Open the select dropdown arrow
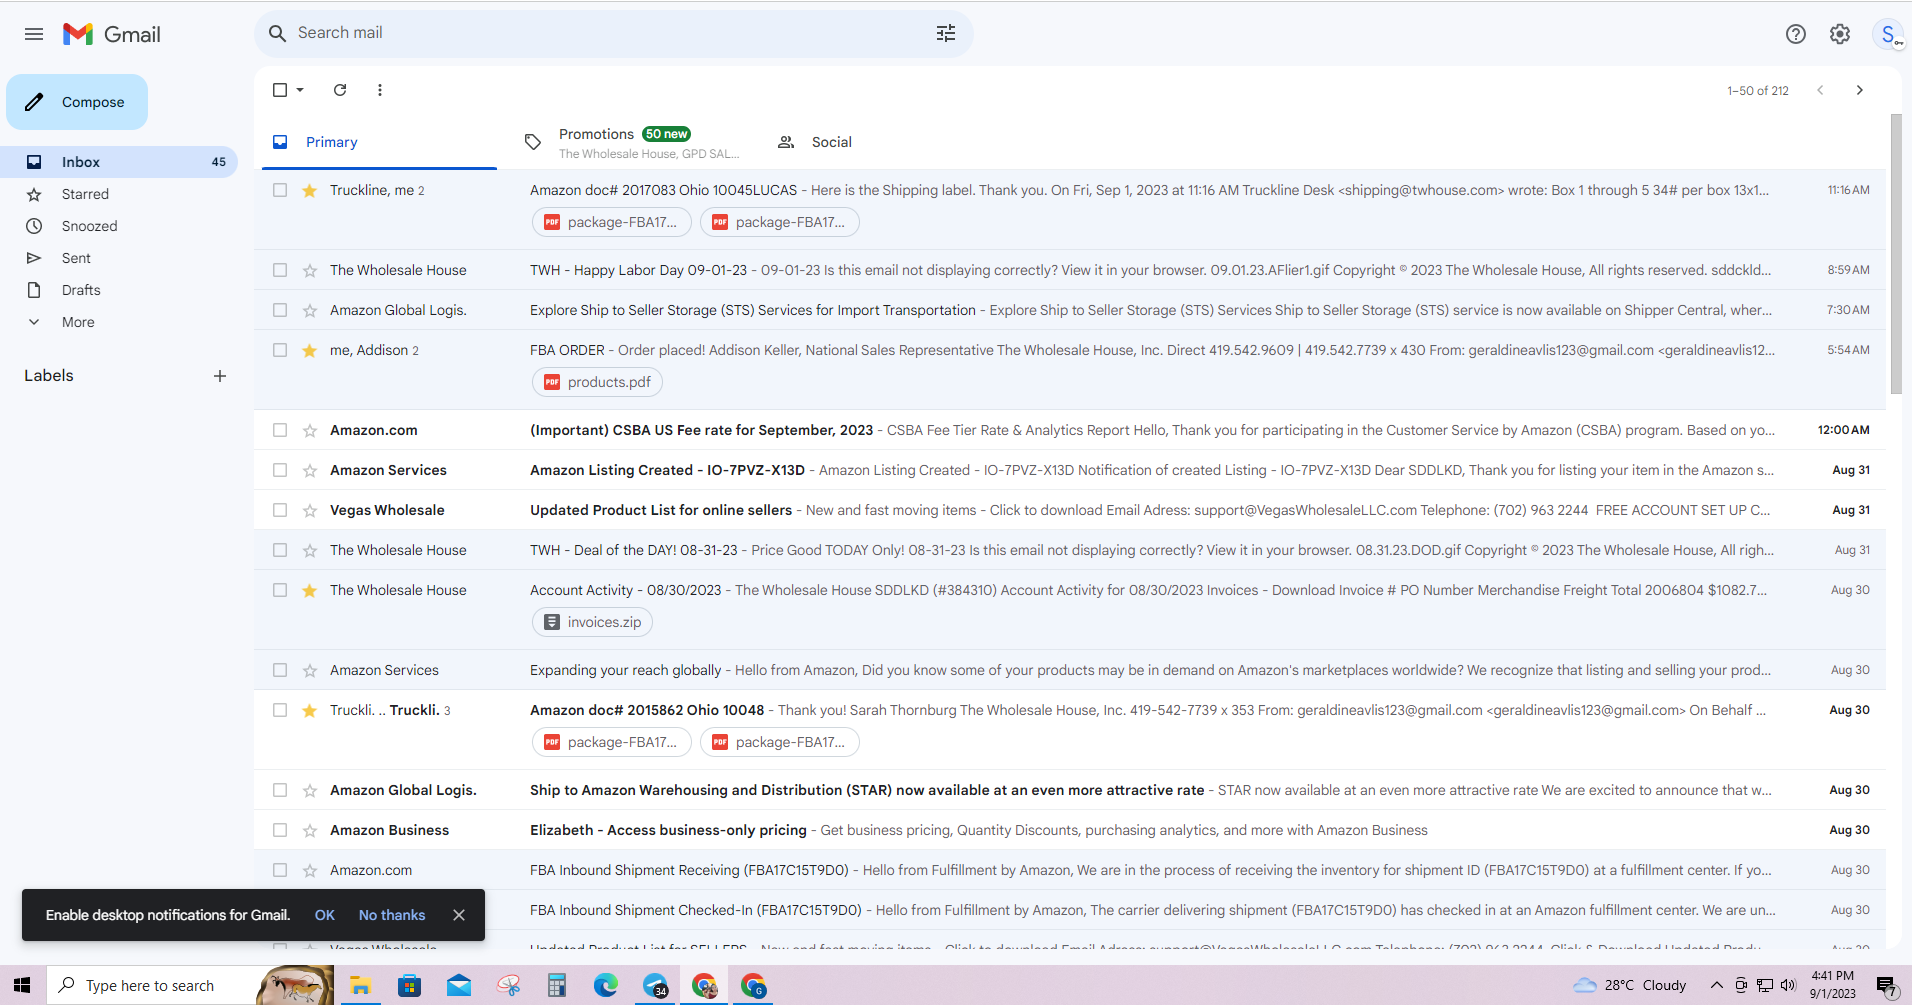The image size is (1912, 1005). coord(300,90)
